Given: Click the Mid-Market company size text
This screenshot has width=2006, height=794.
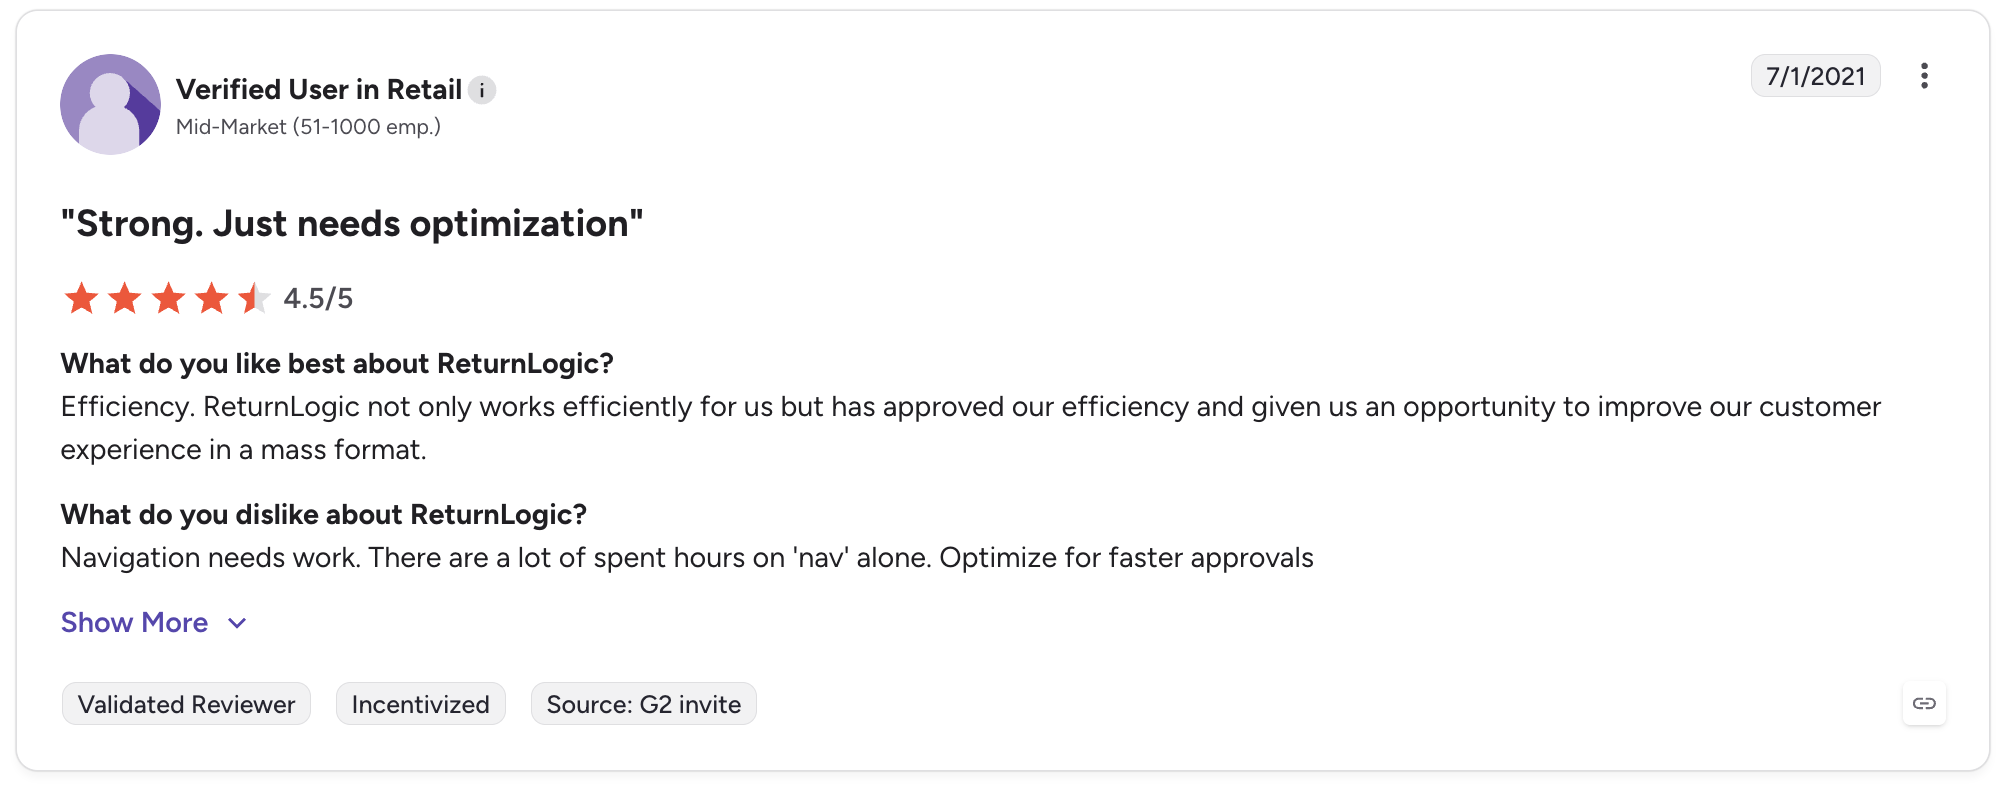Looking at the screenshot, I should (308, 127).
